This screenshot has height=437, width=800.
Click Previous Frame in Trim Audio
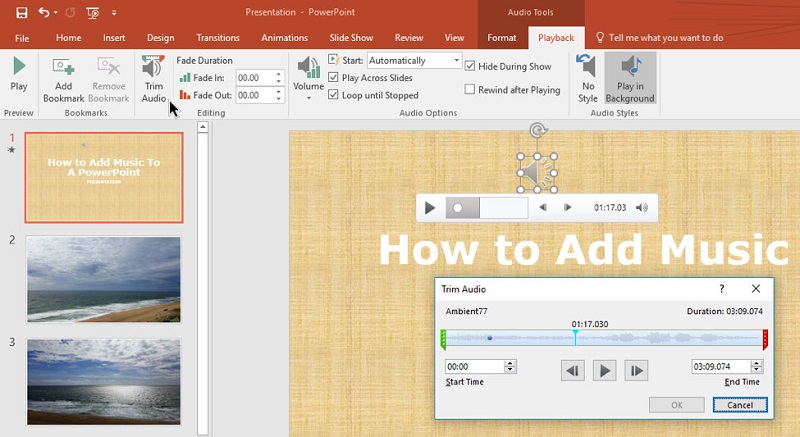(572, 371)
